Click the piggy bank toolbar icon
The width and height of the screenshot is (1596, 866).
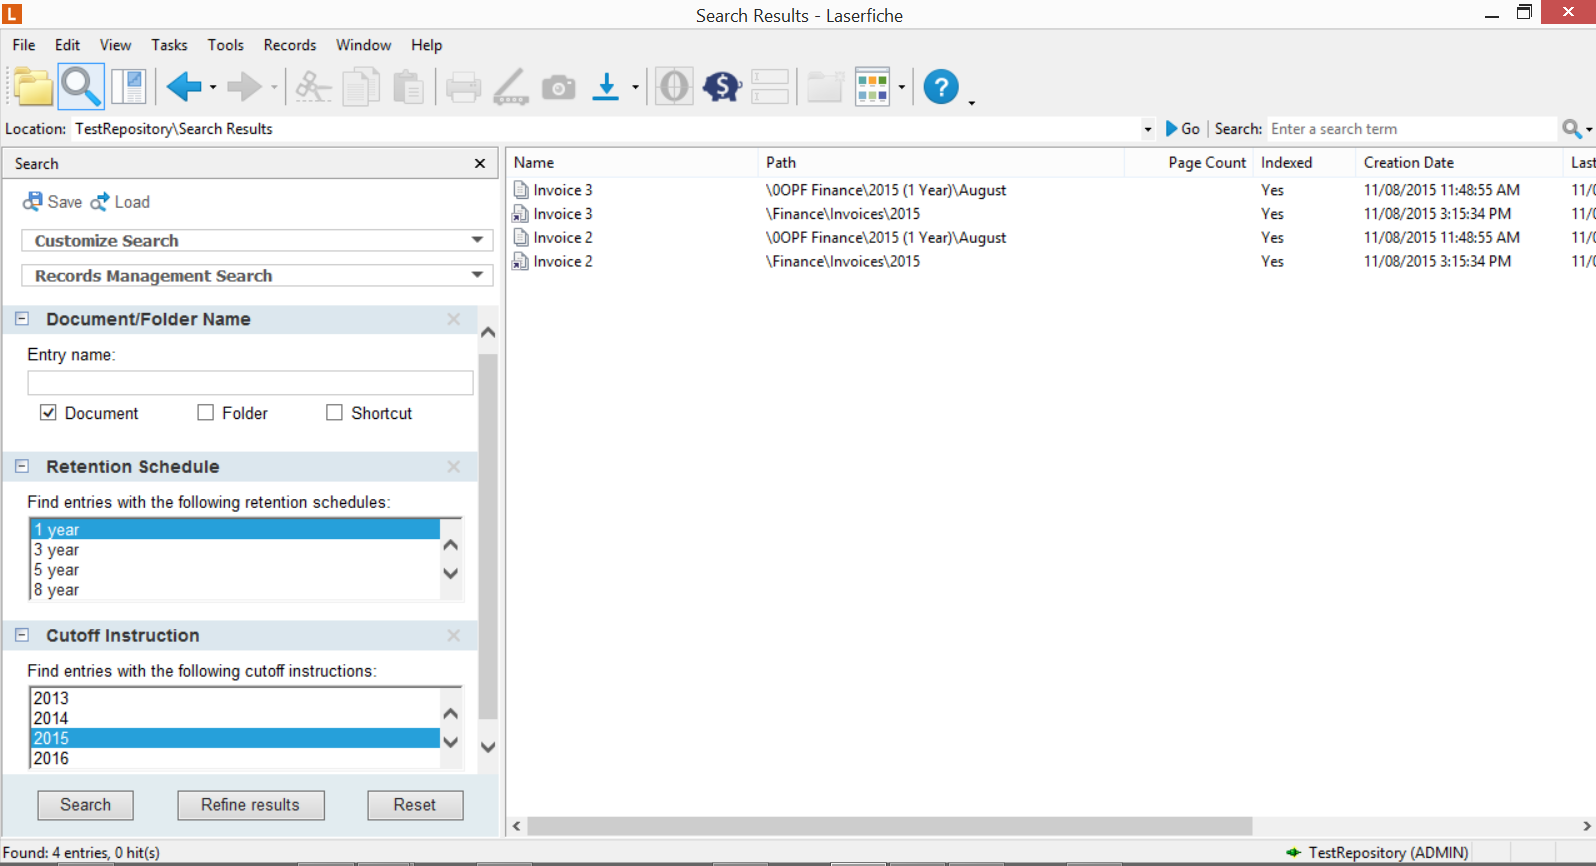point(721,87)
